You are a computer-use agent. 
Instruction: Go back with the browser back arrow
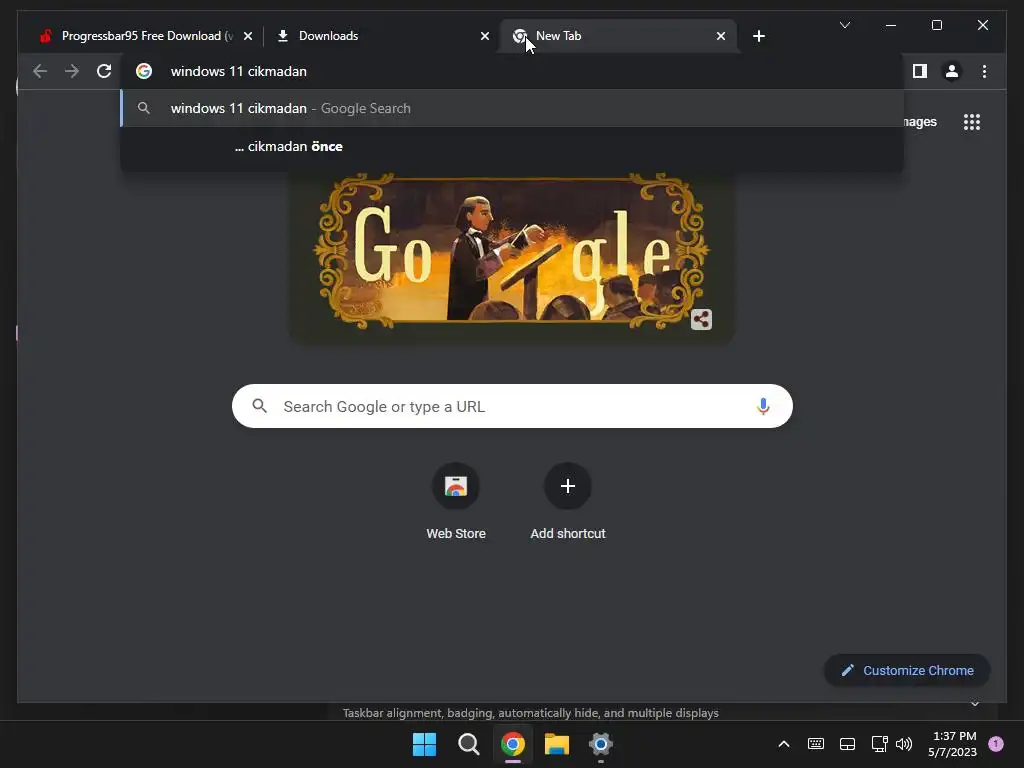click(40, 71)
